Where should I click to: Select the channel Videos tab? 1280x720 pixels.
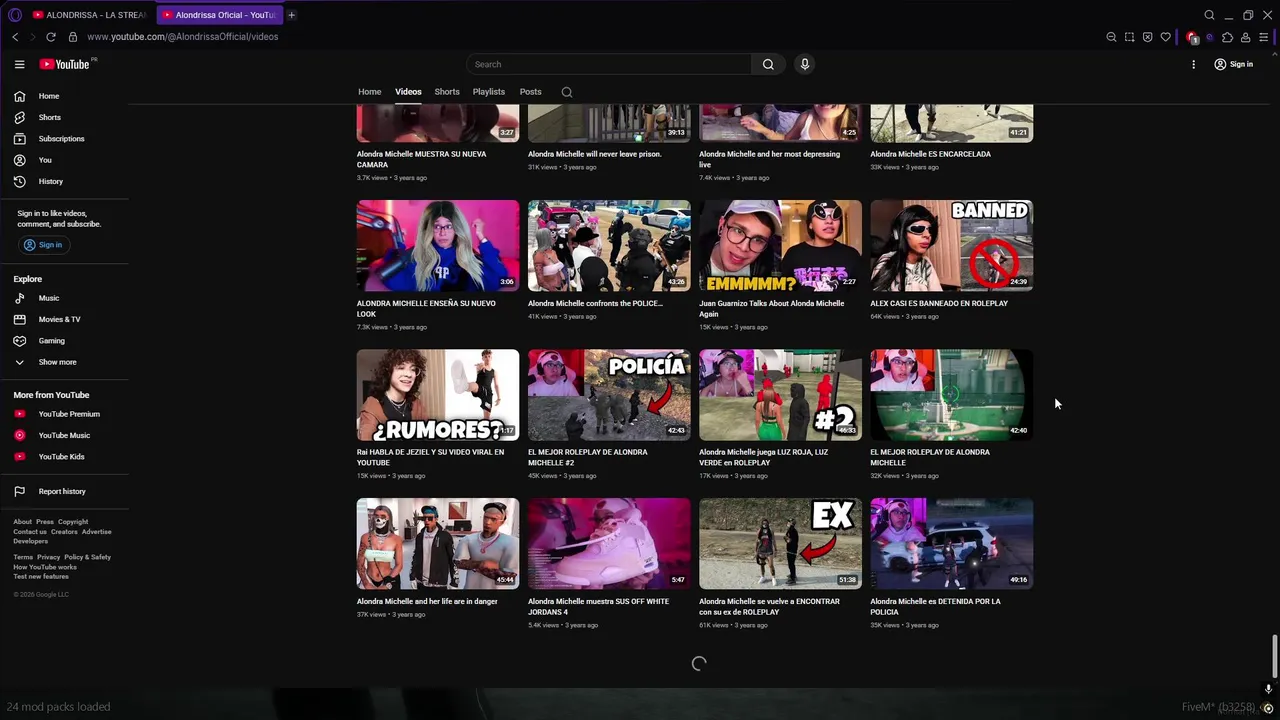pyautogui.click(x=408, y=92)
